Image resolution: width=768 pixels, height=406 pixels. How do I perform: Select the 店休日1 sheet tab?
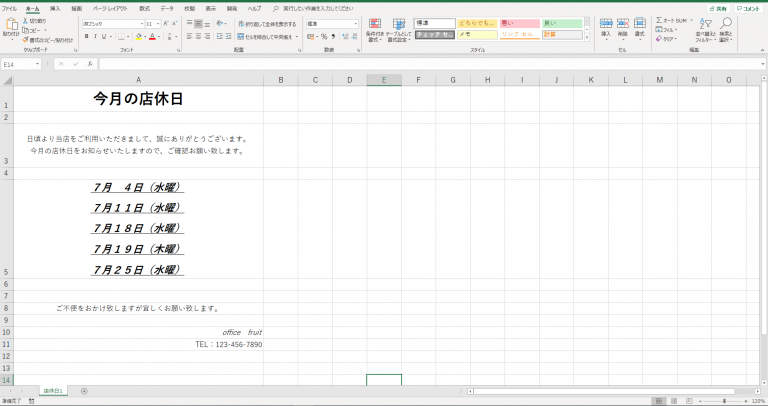(53, 391)
